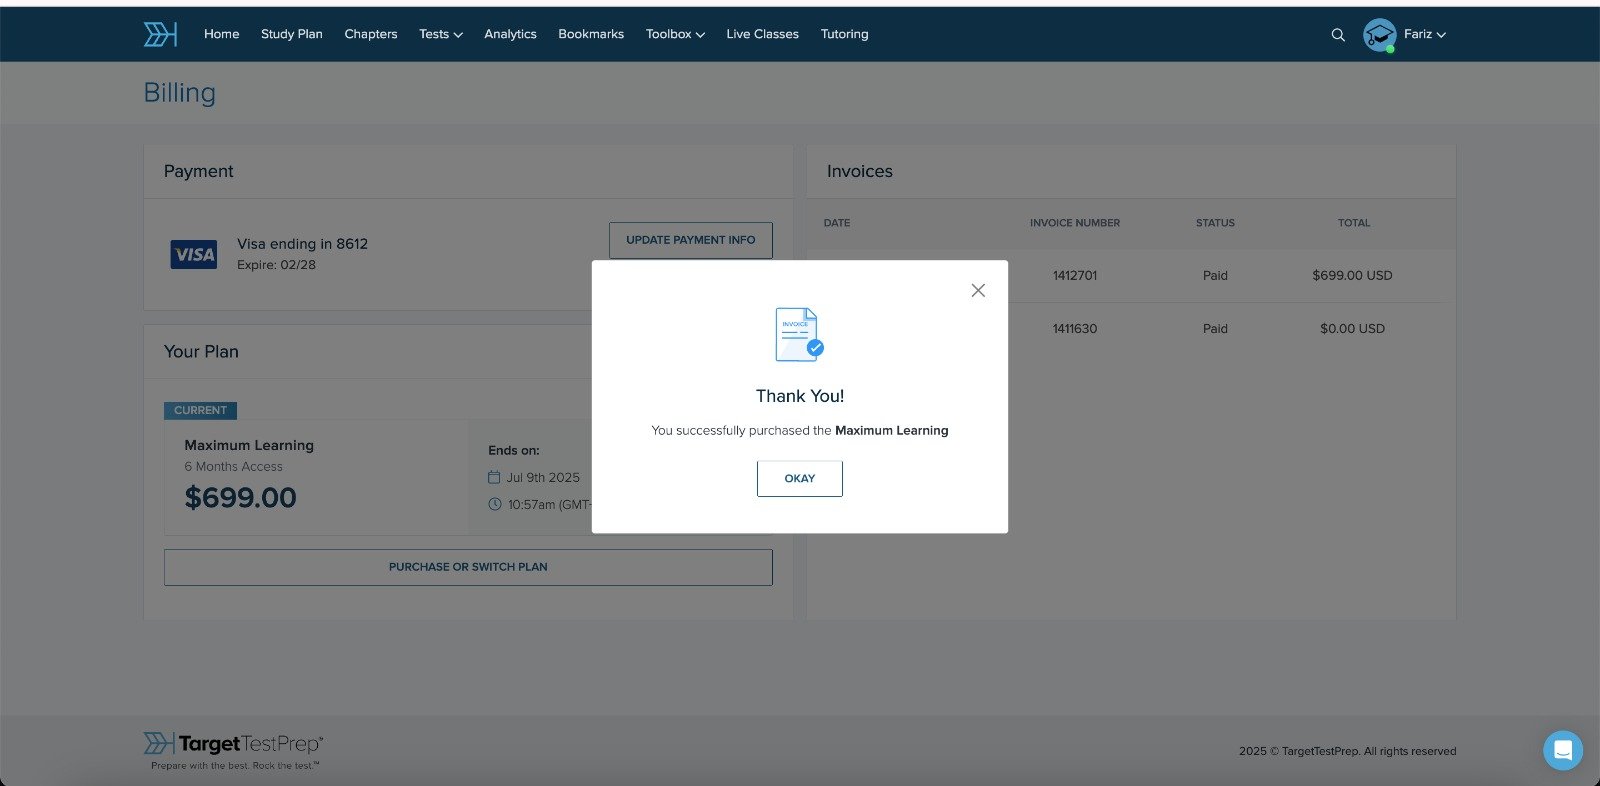Click the calendar icon beside Jul 9th 2025
1600x786 pixels.
point(494,478)
